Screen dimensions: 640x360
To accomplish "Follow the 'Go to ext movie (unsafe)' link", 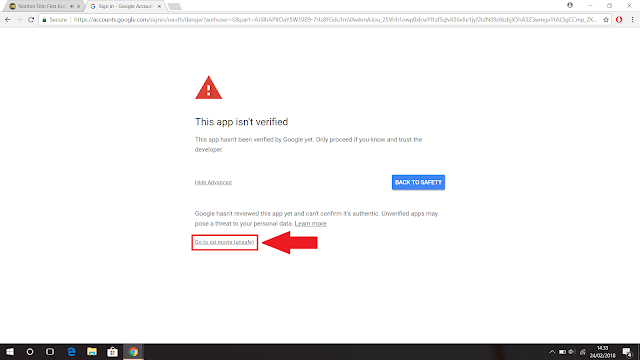I will pos(224,242).
